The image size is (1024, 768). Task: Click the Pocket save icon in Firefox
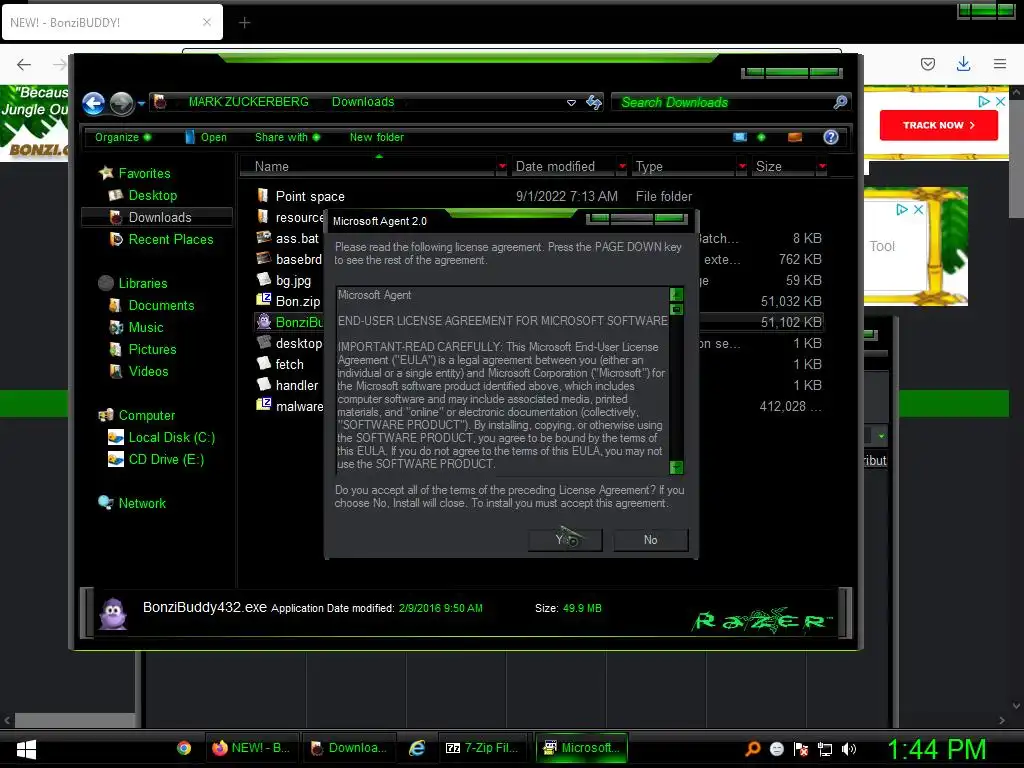927,63
